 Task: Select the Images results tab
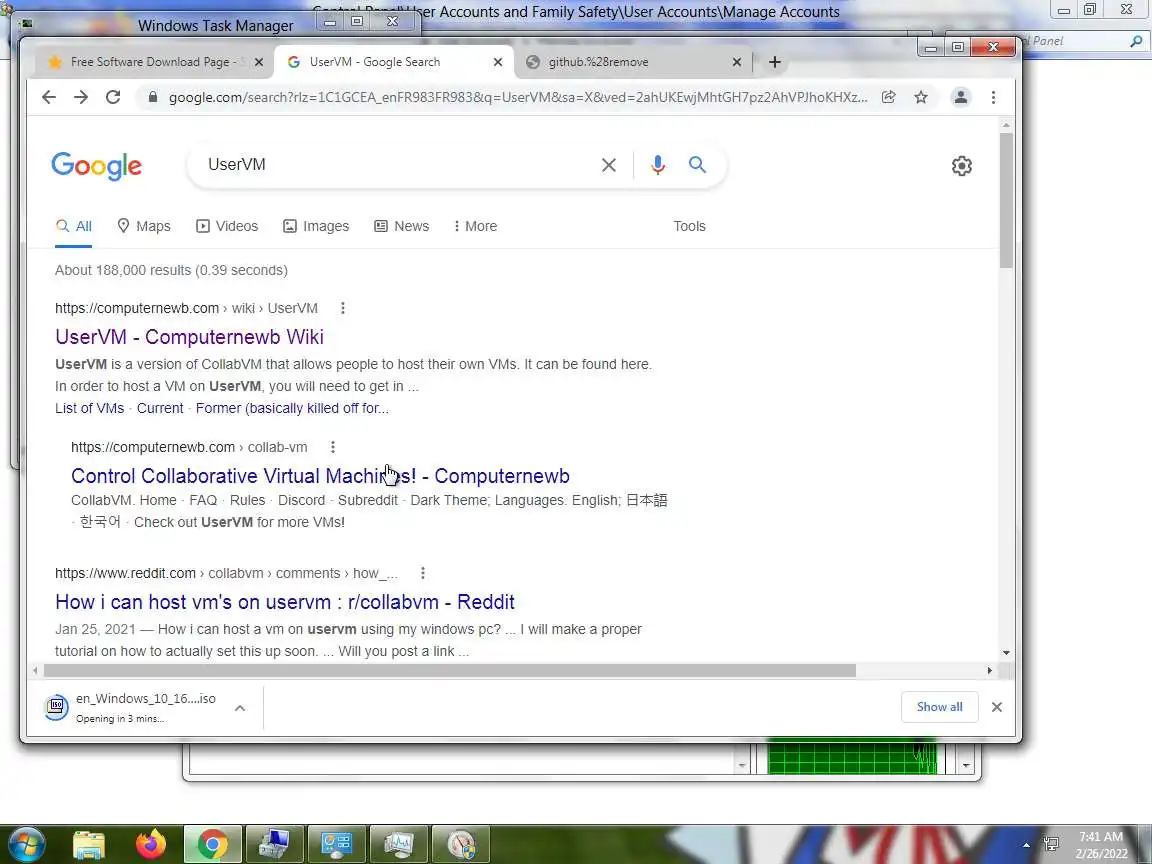(x=316, y=226)
